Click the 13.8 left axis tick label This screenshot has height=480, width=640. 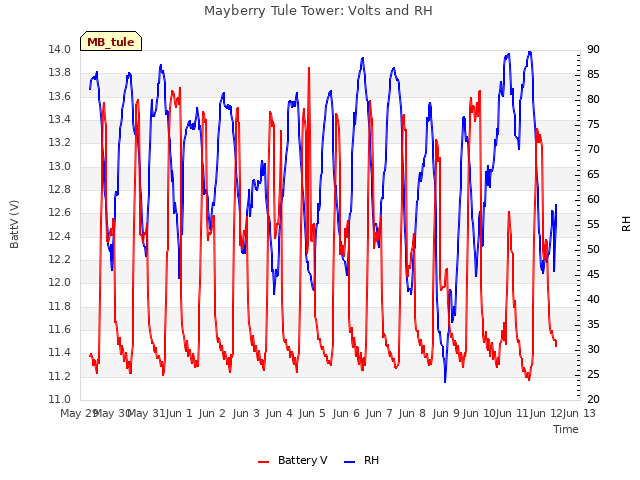click(x=59, y=73)
